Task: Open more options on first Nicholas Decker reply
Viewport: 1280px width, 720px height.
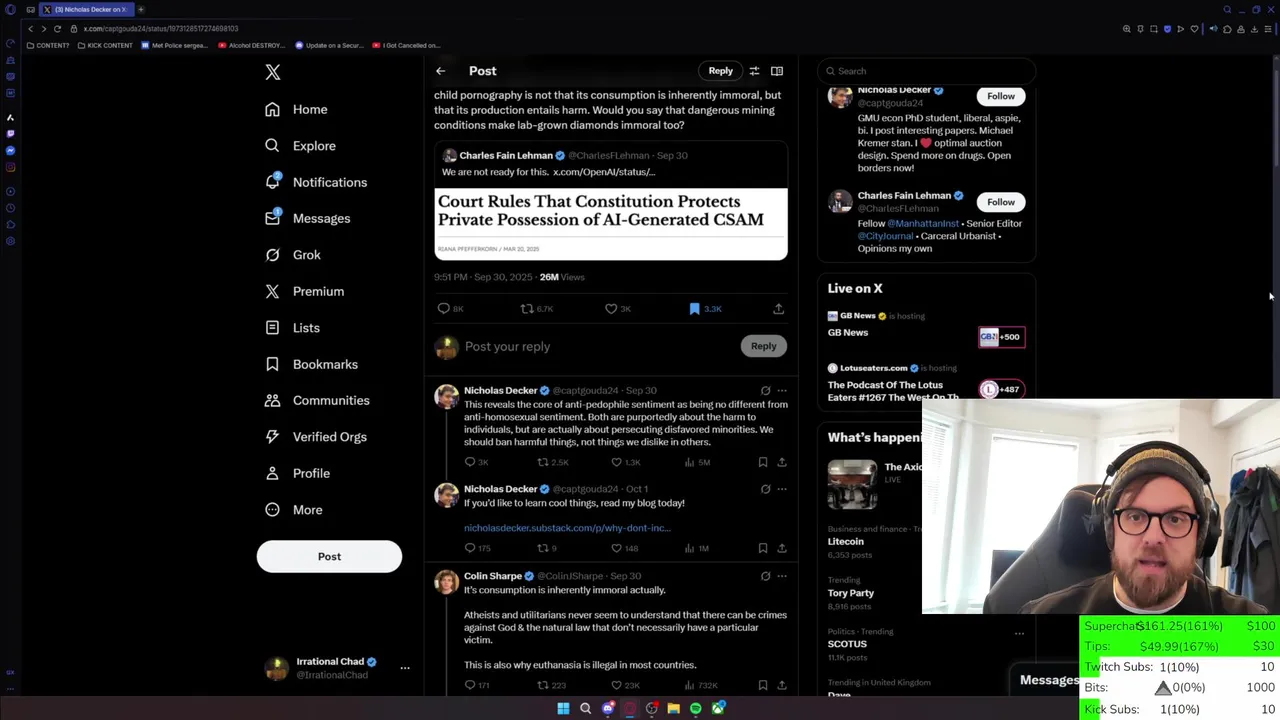Action: 782,391
